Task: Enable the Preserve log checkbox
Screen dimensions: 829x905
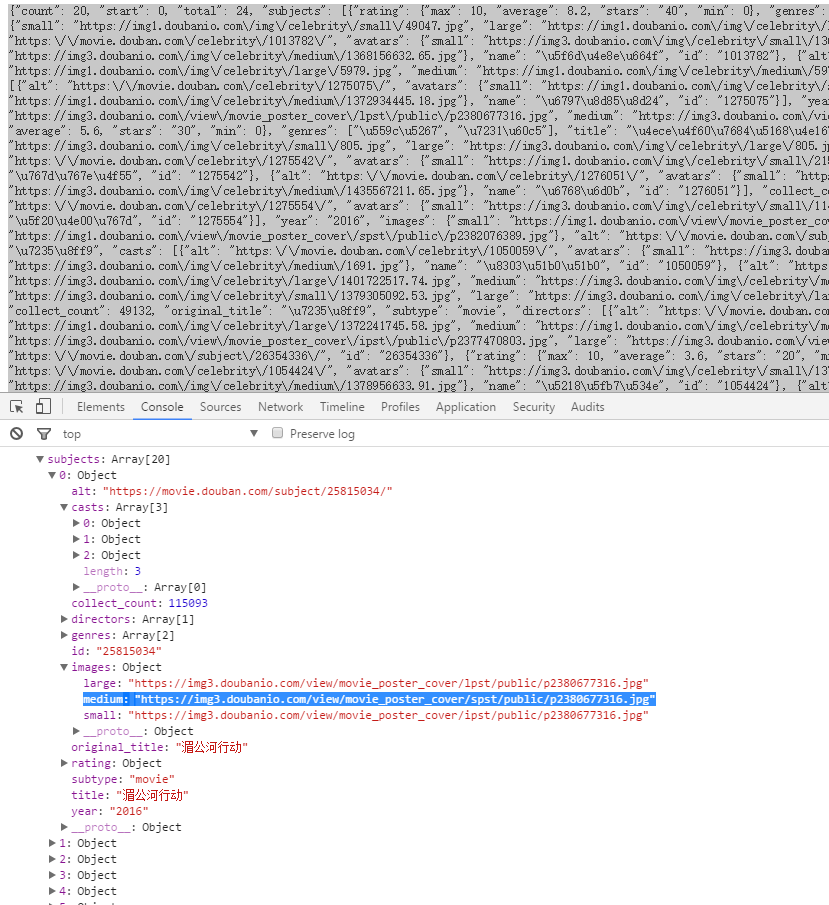Action: tap(280, 434)
